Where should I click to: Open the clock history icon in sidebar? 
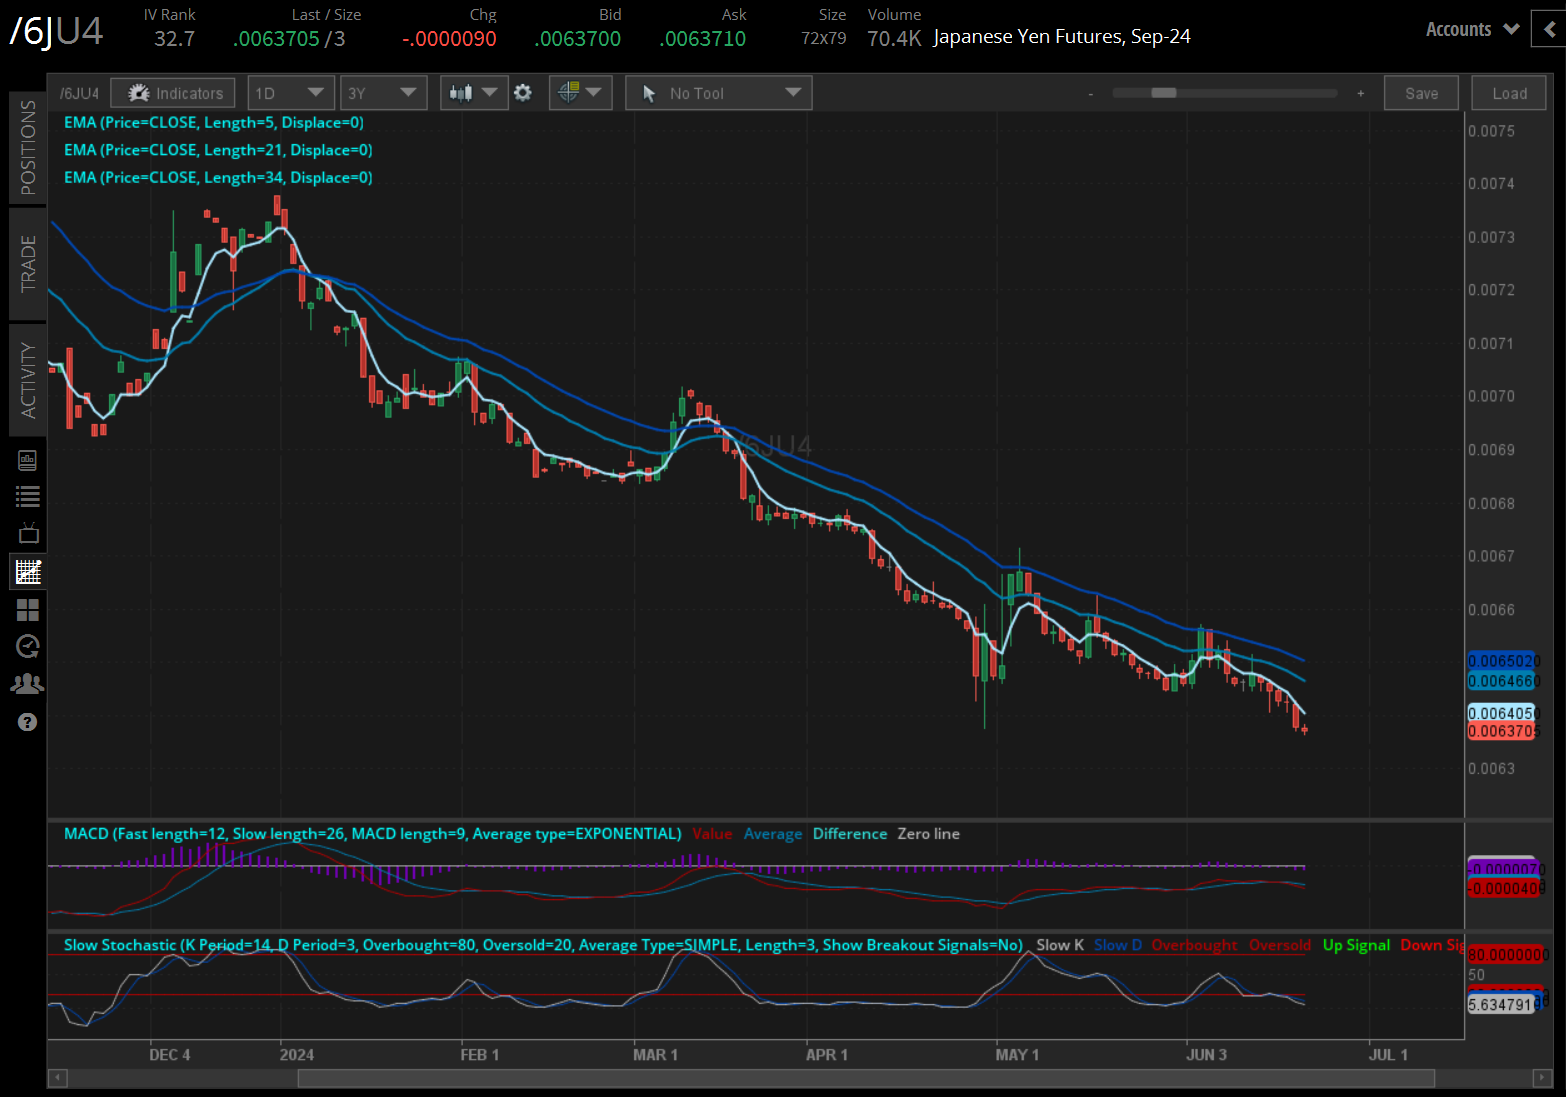[28, 647]
